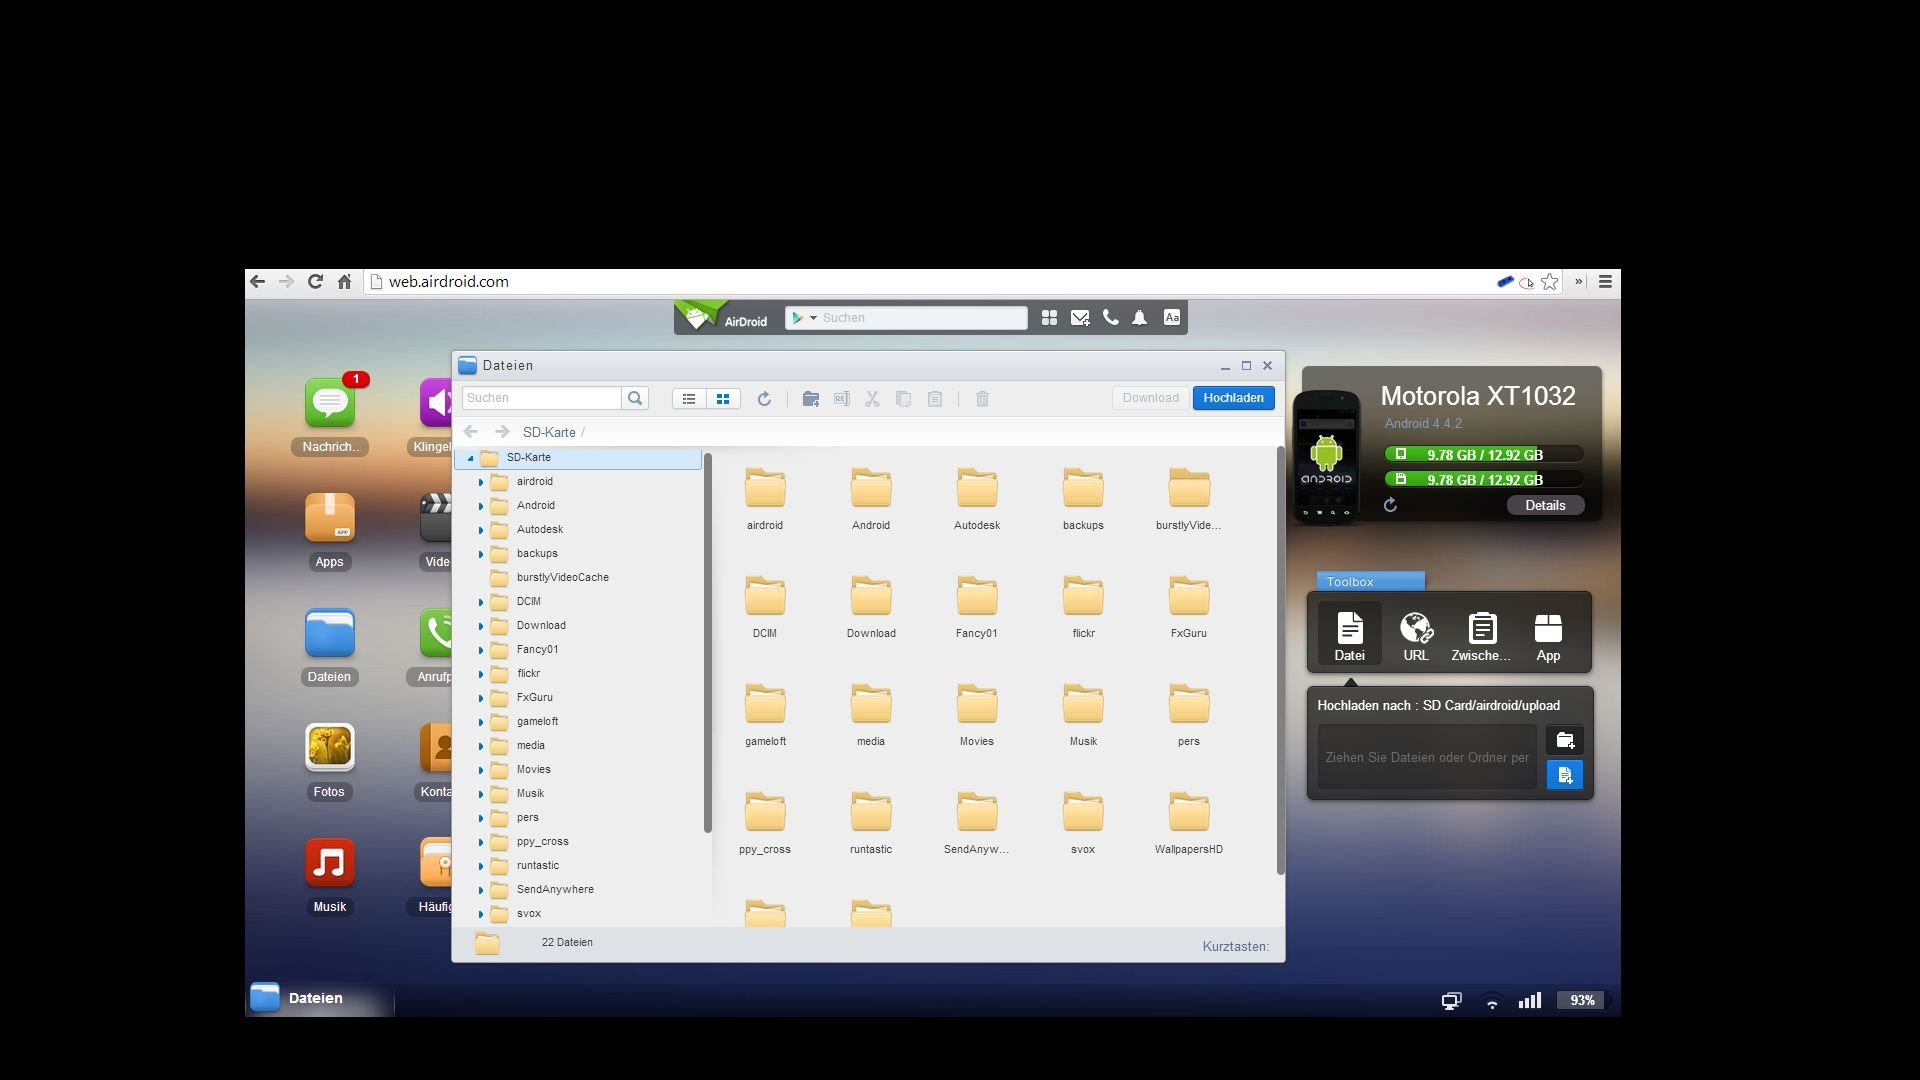Select the Datei toolbox tool

[x=1349, y=636]
